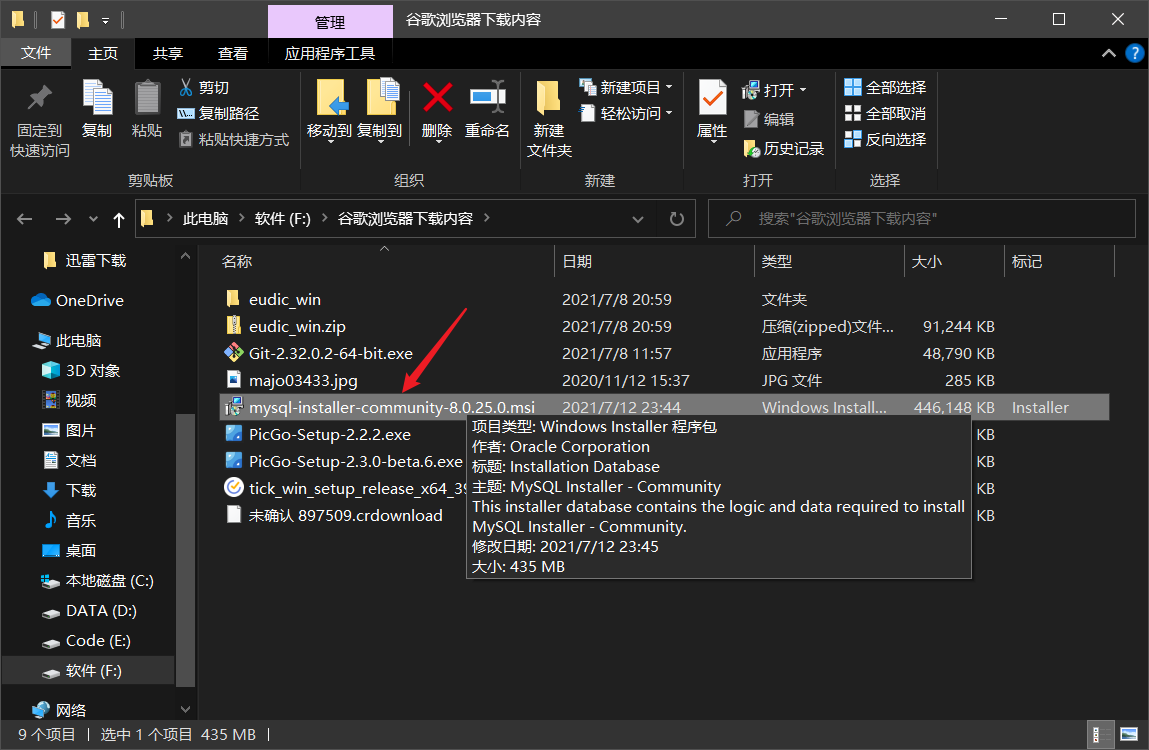
Task: Open the History (历史记录) ribbon item
Action: pyautogui.click(x=783, y=148)
